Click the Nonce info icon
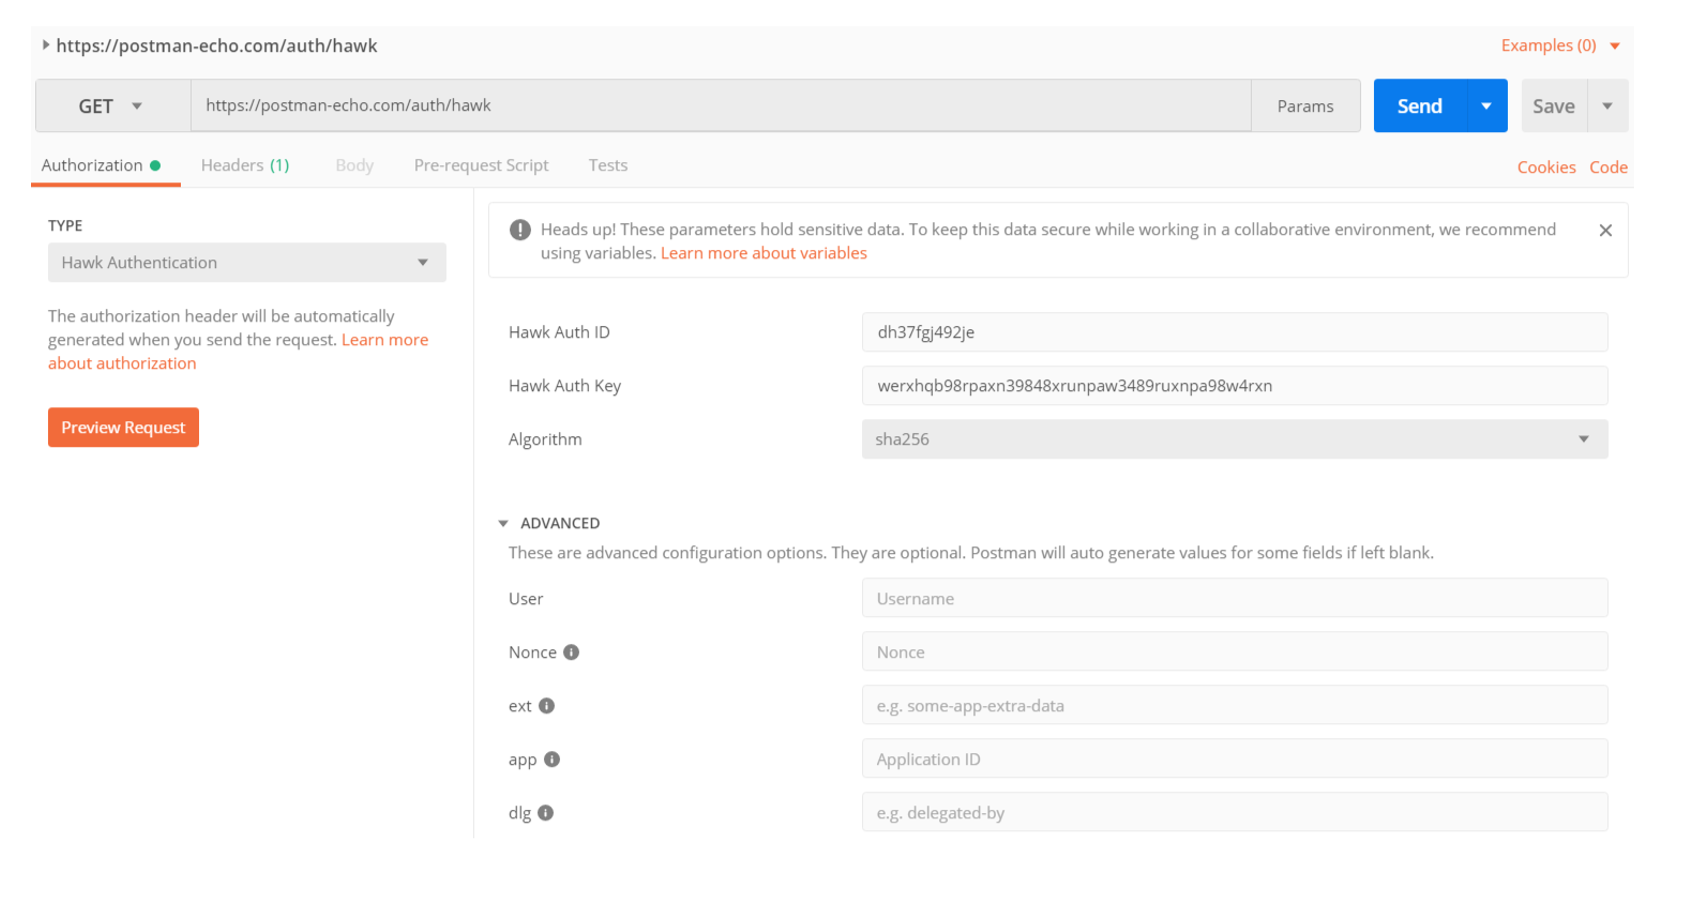1699x920 pixels. coord(571,652)
